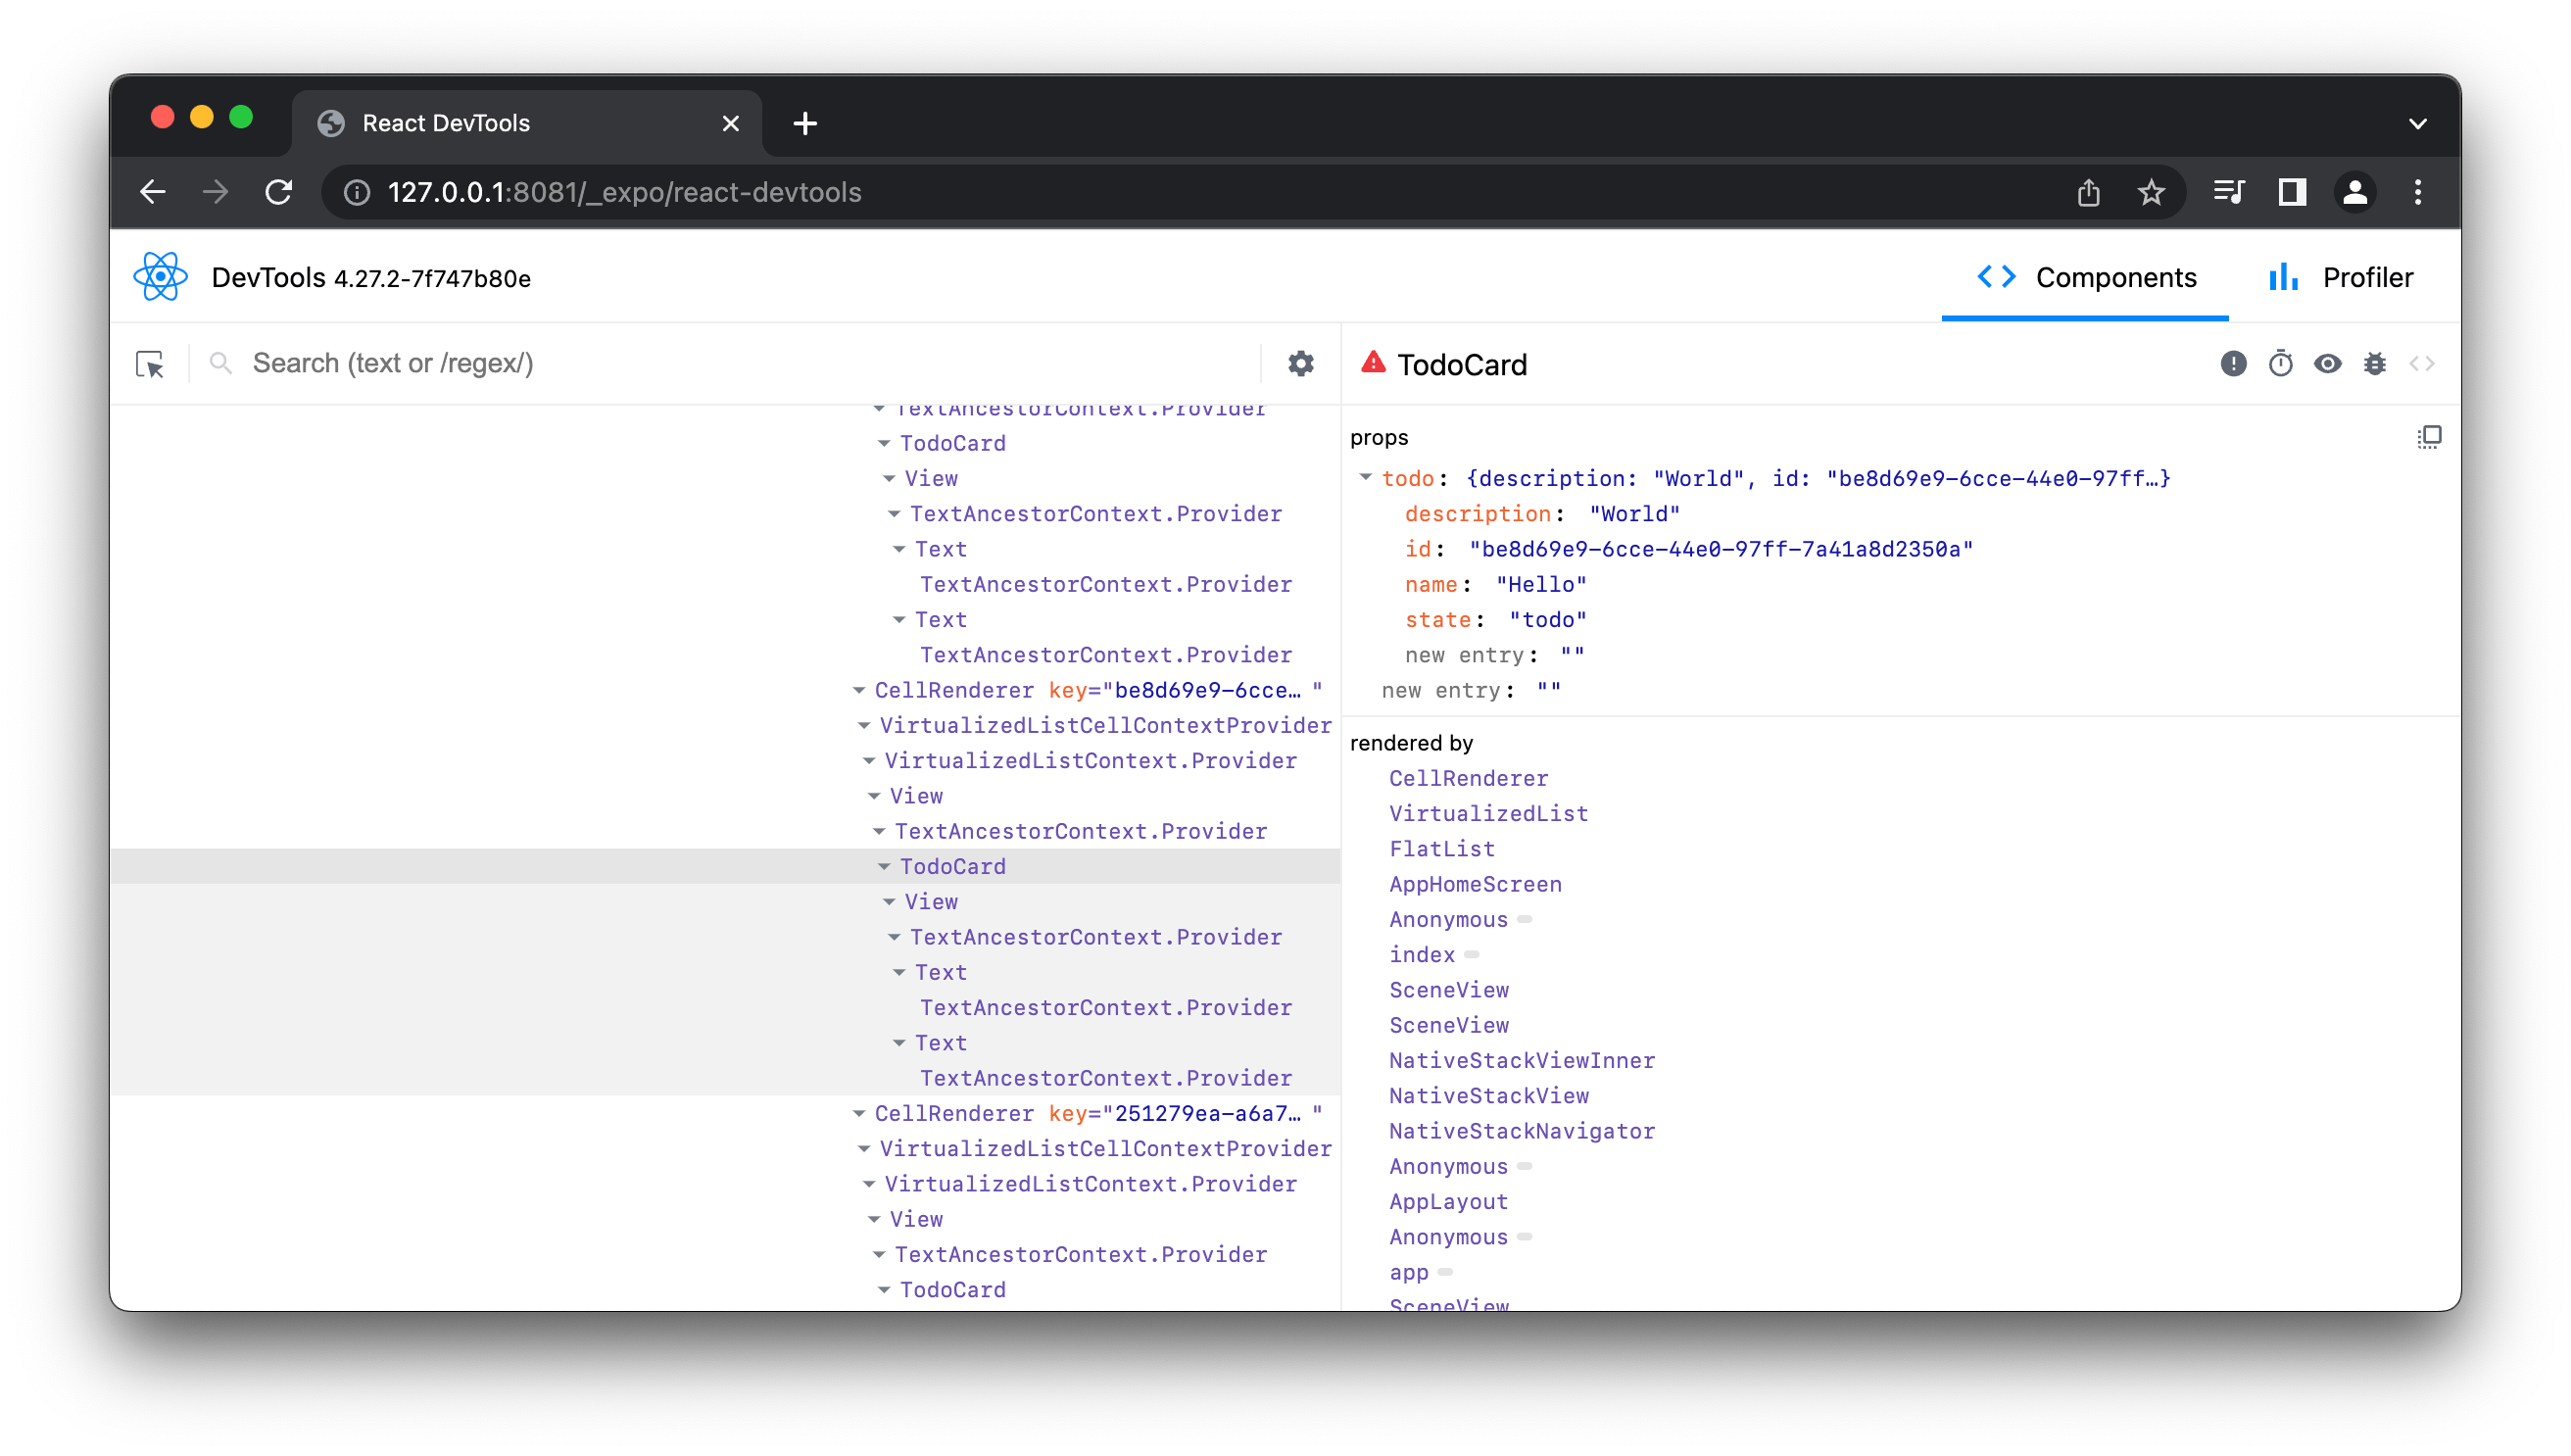Toggle the browser side panel
The height and width of the screenshot is (1456, 2571).
[x=2291, y=192]
